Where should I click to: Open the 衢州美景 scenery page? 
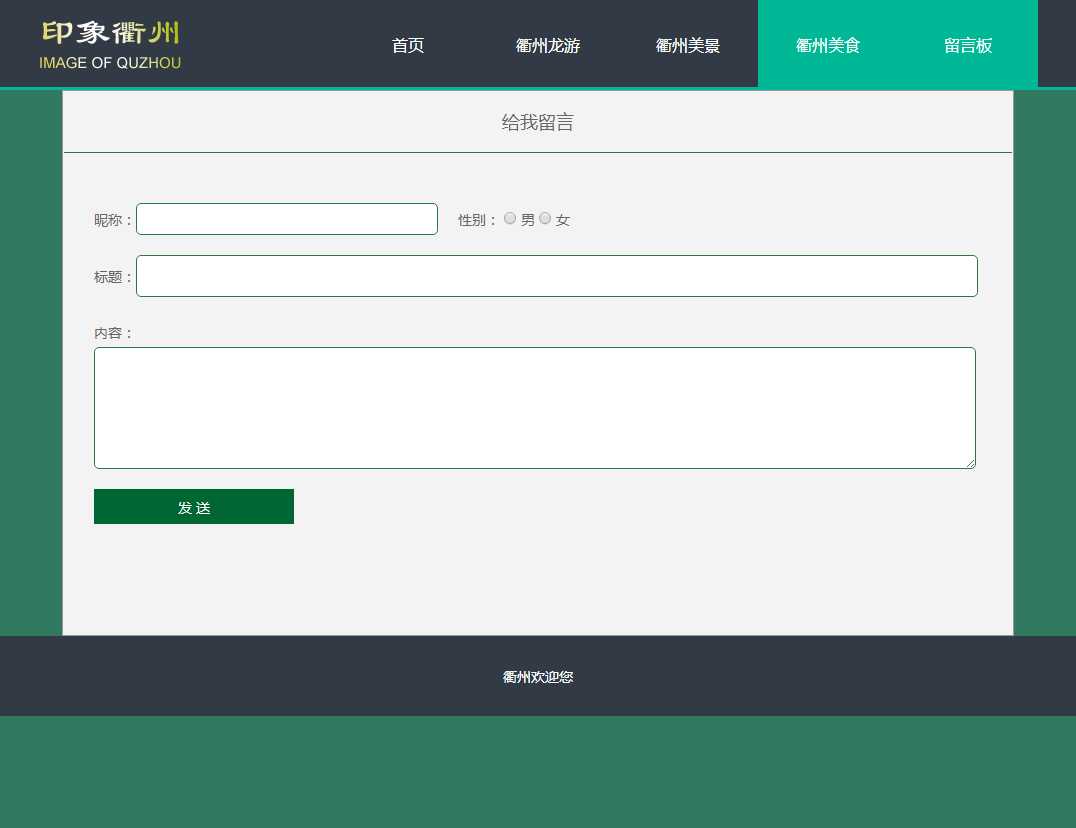click(688, 45)
